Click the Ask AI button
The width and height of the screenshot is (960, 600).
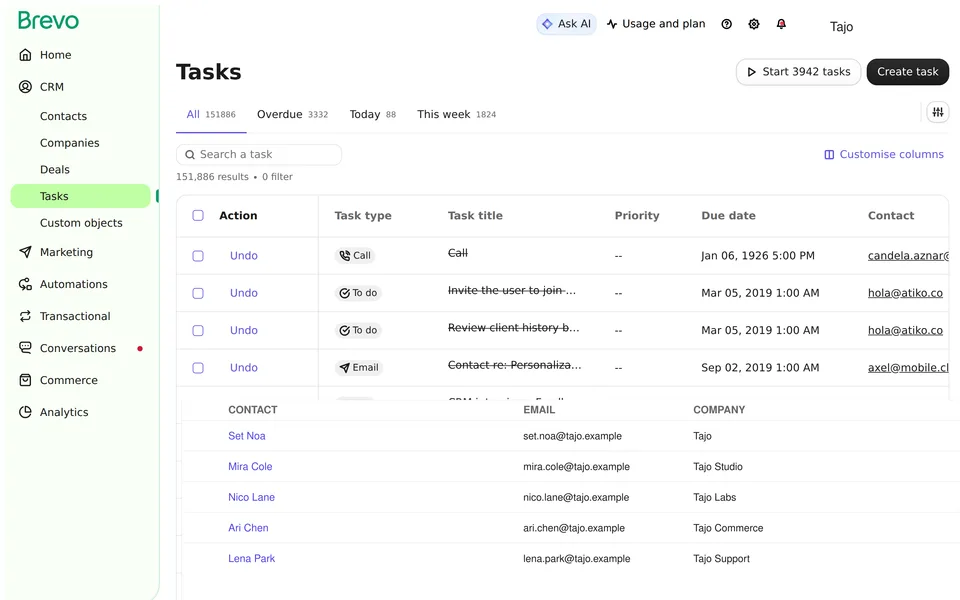click(x=566, y=24)
